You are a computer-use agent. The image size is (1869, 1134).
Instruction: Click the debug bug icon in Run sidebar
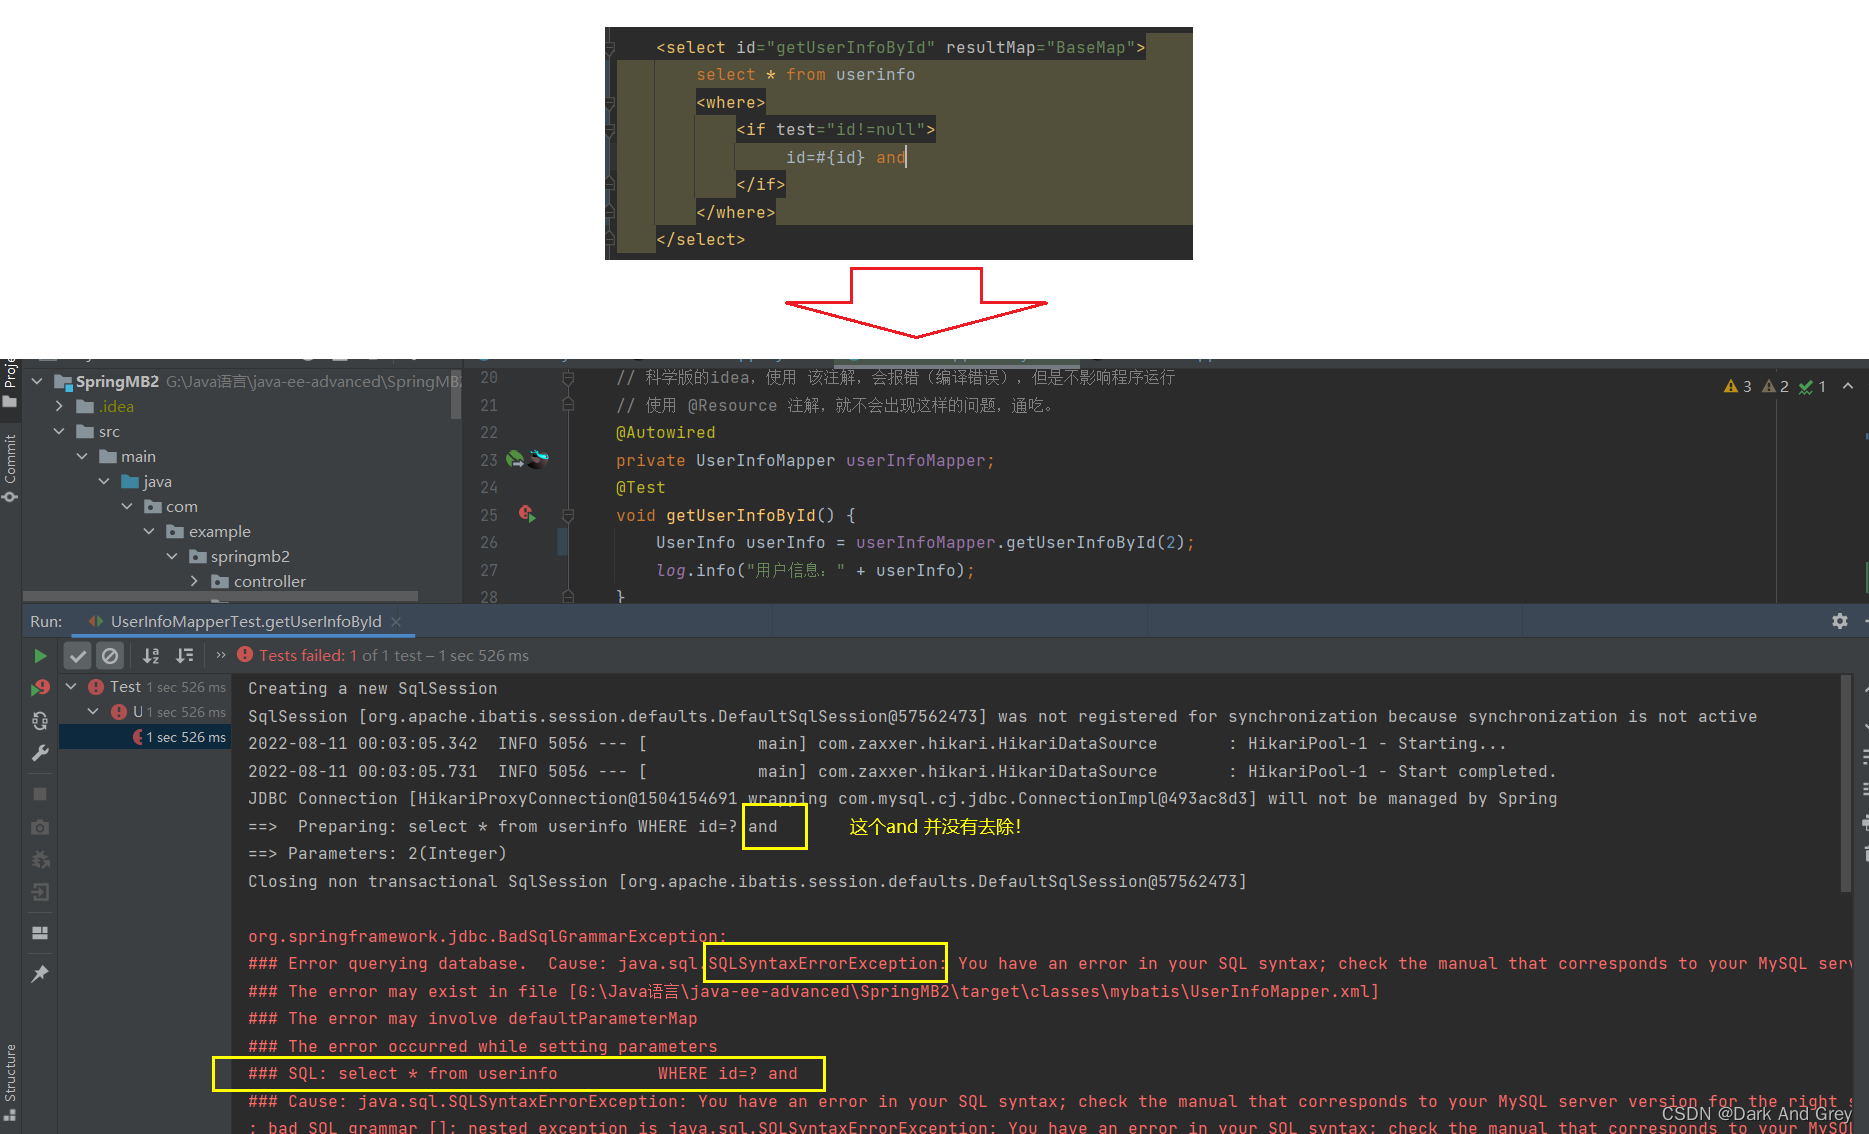[x=40, y=860]
